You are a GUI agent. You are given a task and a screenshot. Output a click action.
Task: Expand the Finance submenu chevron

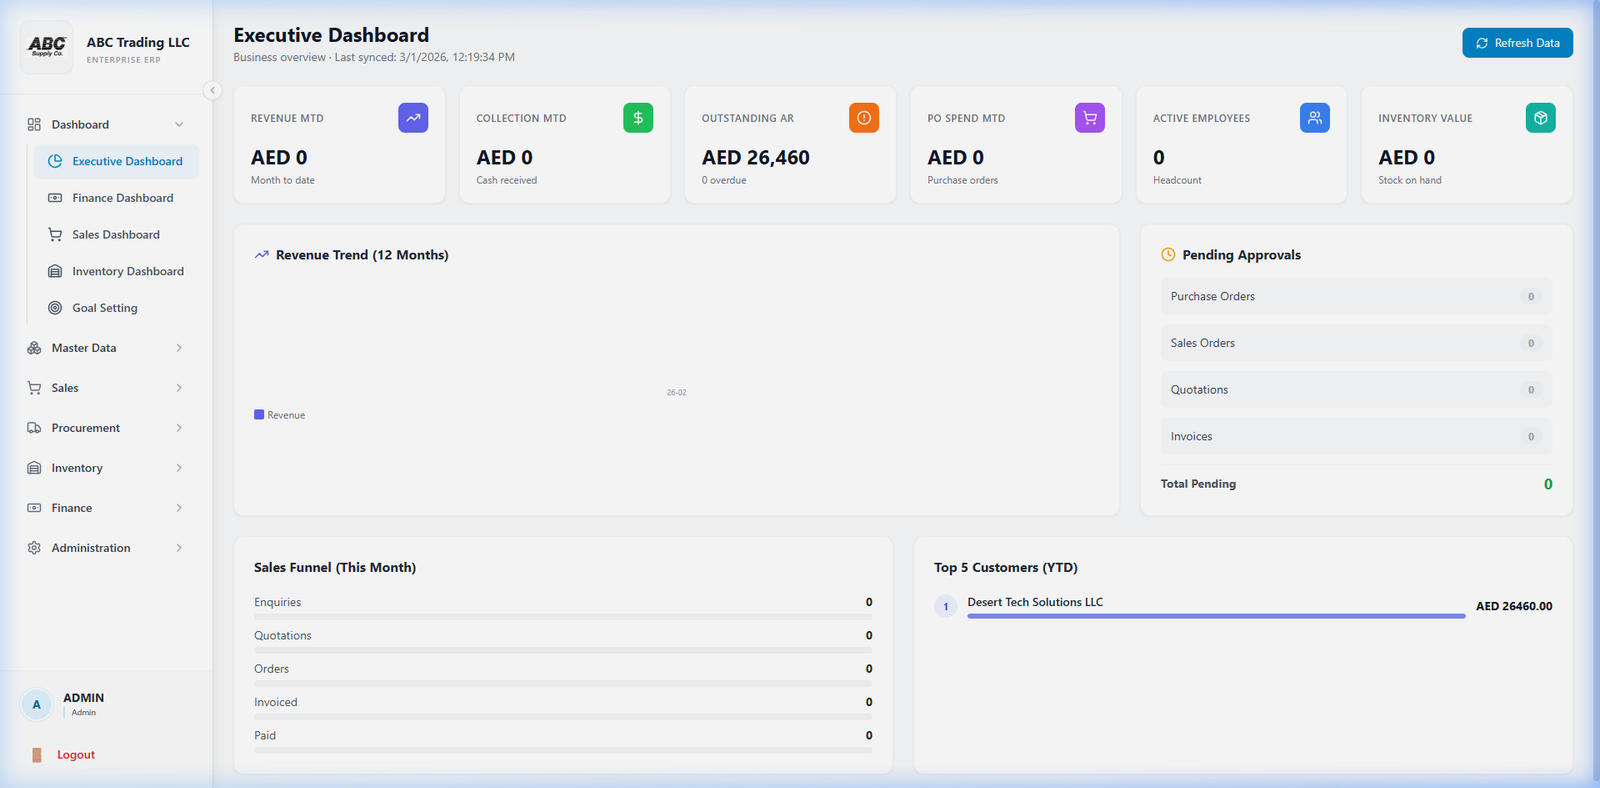(179, 508)
